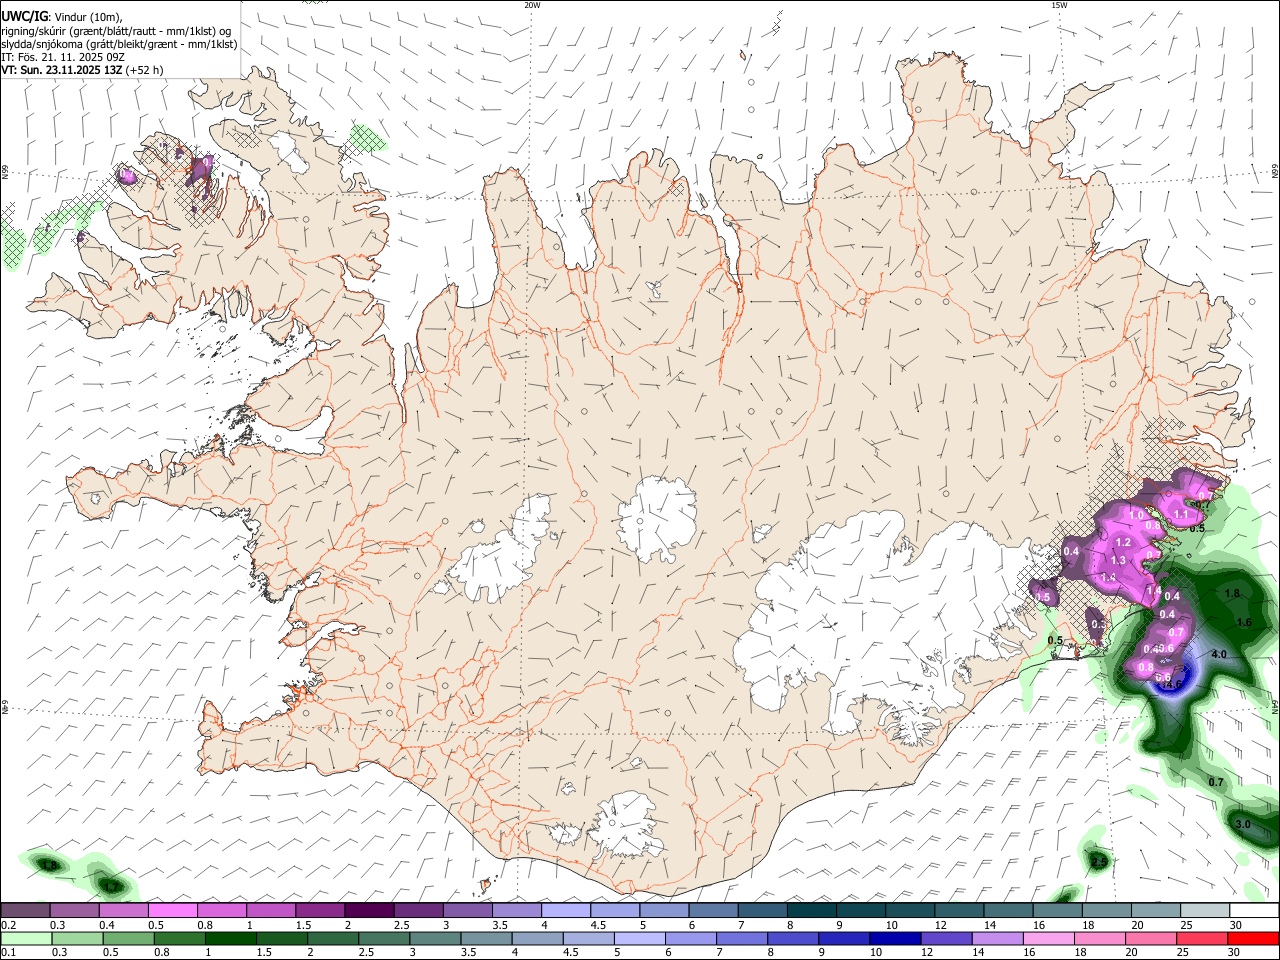Click the '(+52 h)' forecast offset text

point(145,70)
